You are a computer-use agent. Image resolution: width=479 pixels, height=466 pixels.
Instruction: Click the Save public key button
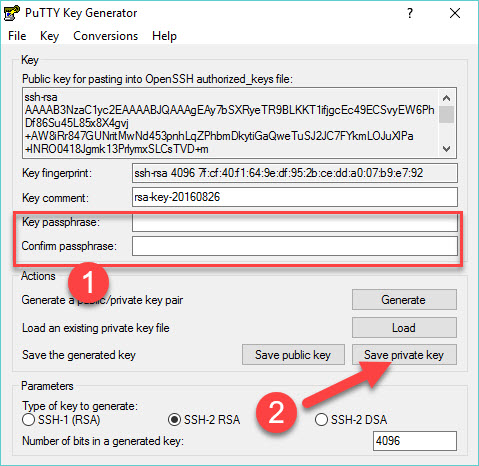point(293,355)
